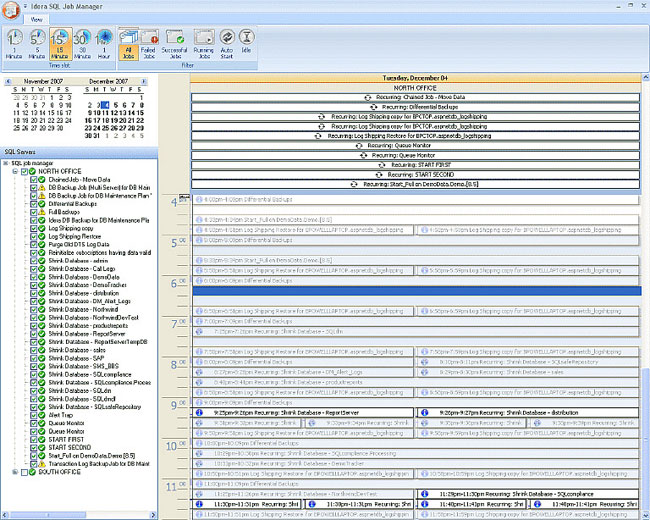
Task: Click warning icon of Full Backups job
Action: coord(41,212)
